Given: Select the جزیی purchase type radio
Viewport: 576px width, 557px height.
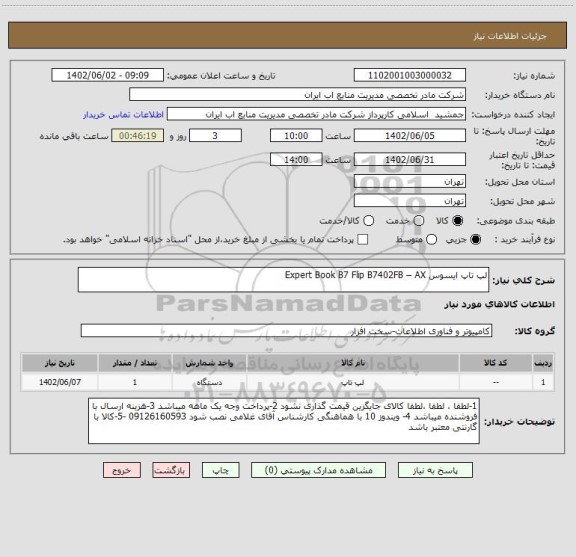Looking at the screenshot, I should tap(475, 240).
